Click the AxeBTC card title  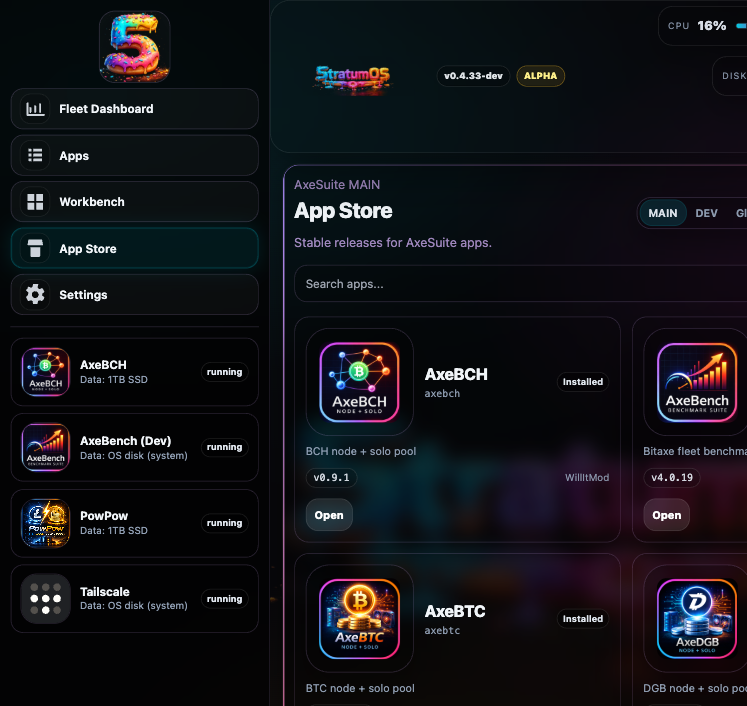click(455, 611)
